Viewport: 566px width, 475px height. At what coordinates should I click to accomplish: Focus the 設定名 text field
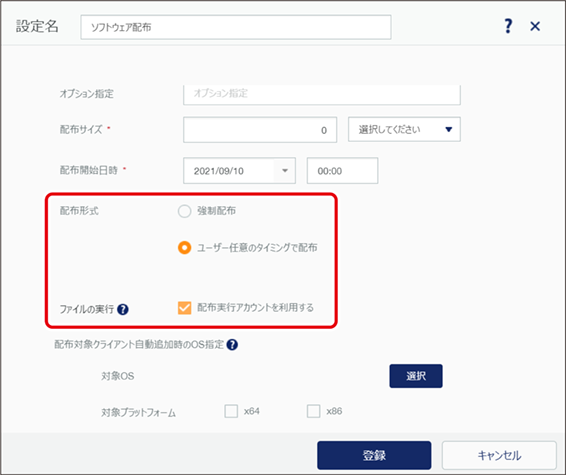point(236,27)
